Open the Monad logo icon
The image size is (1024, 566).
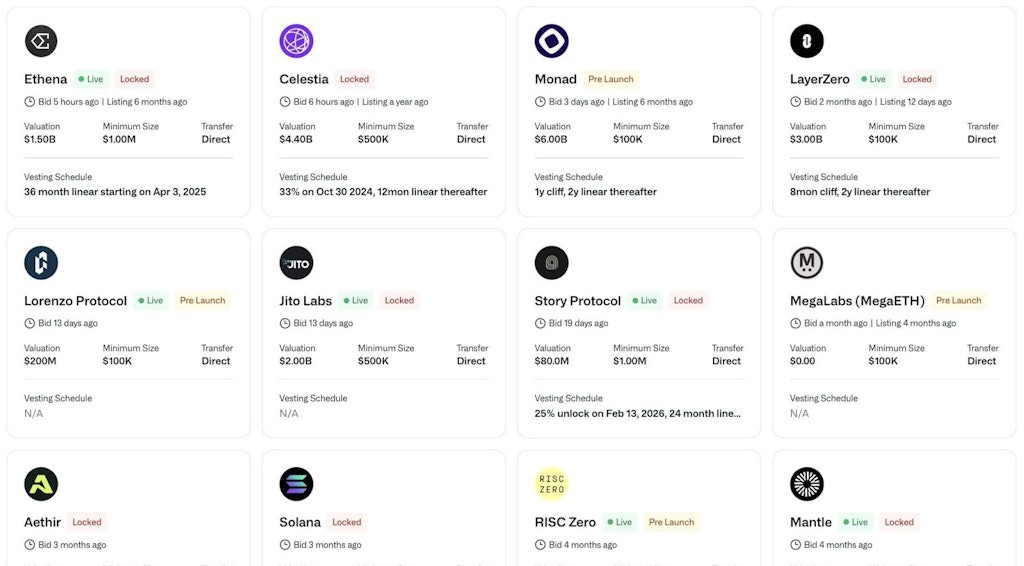click(552, 41)
